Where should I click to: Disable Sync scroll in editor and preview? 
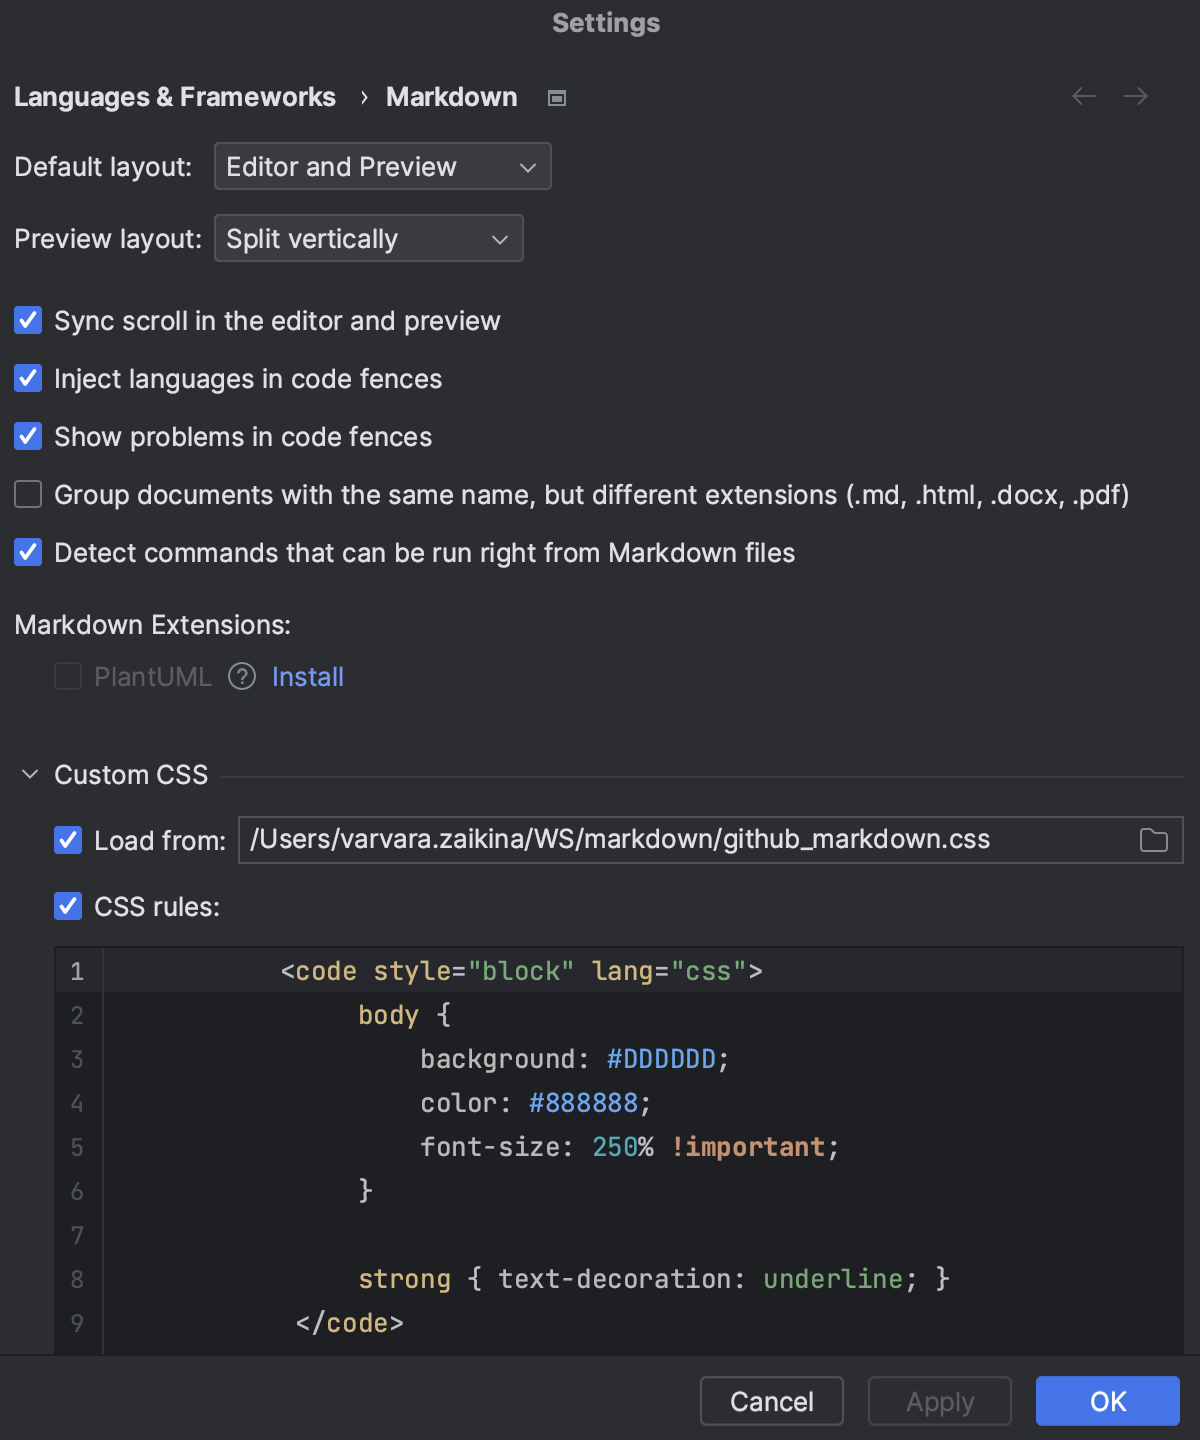coord(27,320)
